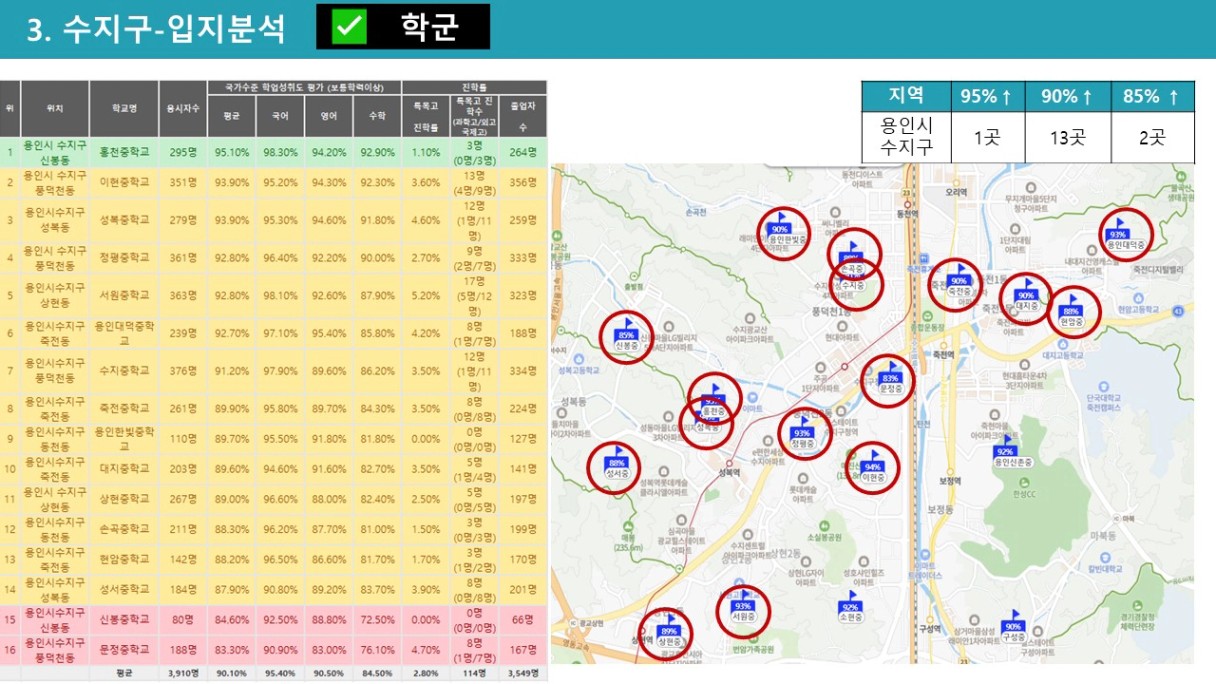The height and width of the screenshot is (684, 1216).
Task: Click the 대지중학교 cell in row 10
Action: click(x=124, y=468)
